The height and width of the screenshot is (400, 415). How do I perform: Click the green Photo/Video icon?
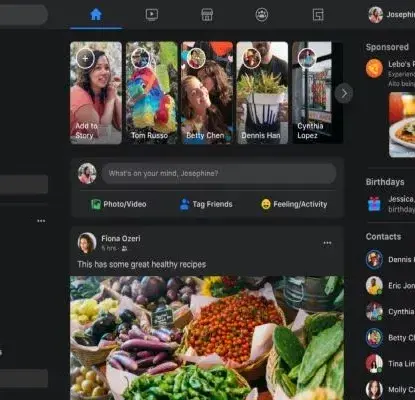pos(96,204)
